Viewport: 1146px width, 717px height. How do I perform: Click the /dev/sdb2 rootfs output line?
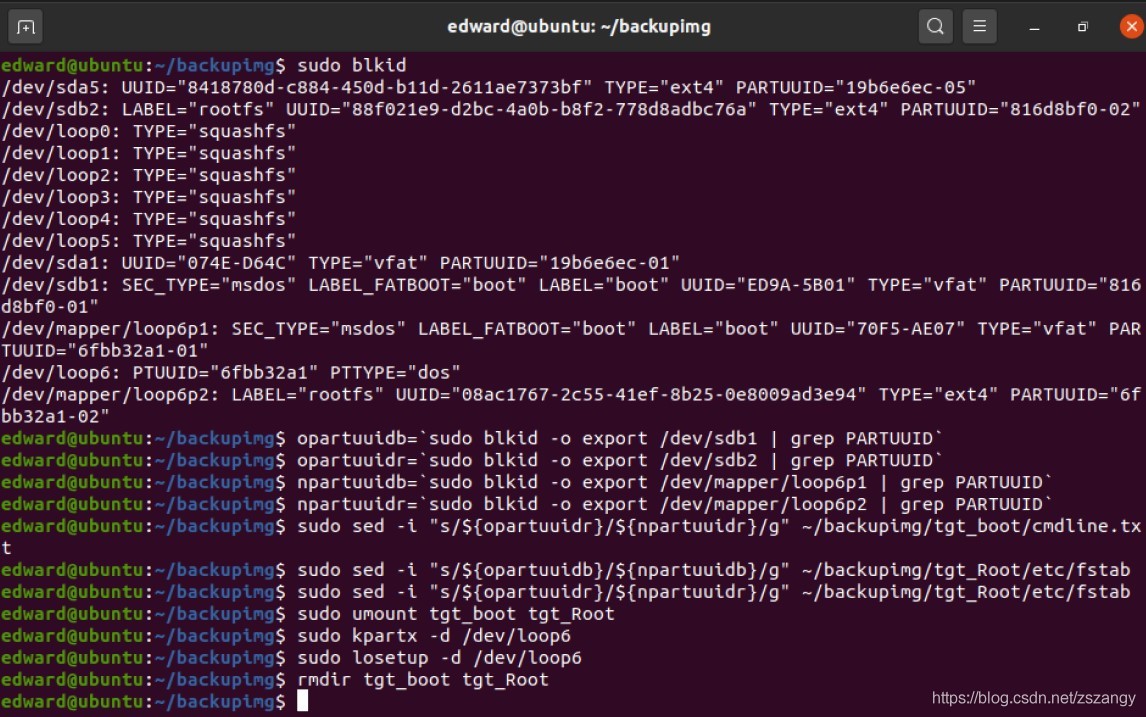pos(571,110)
